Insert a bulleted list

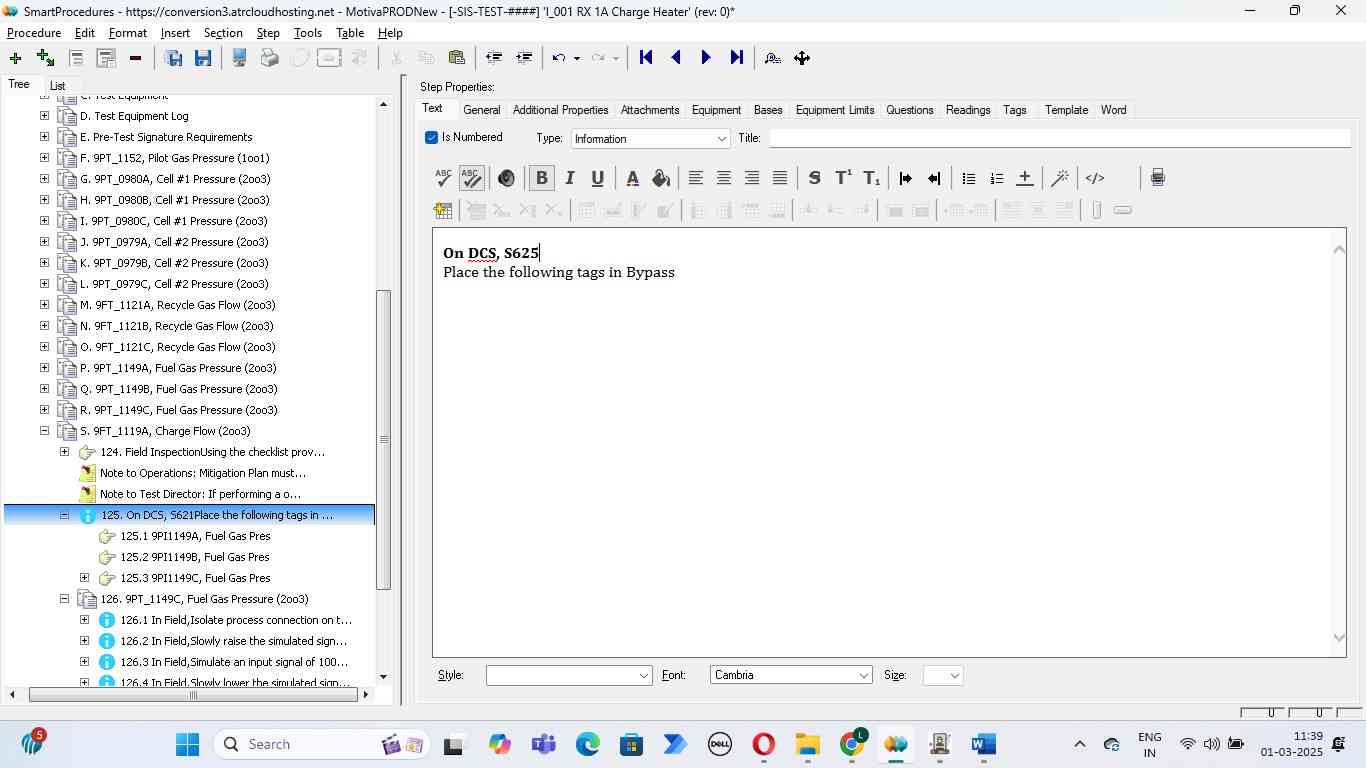(x=968, y=178)
